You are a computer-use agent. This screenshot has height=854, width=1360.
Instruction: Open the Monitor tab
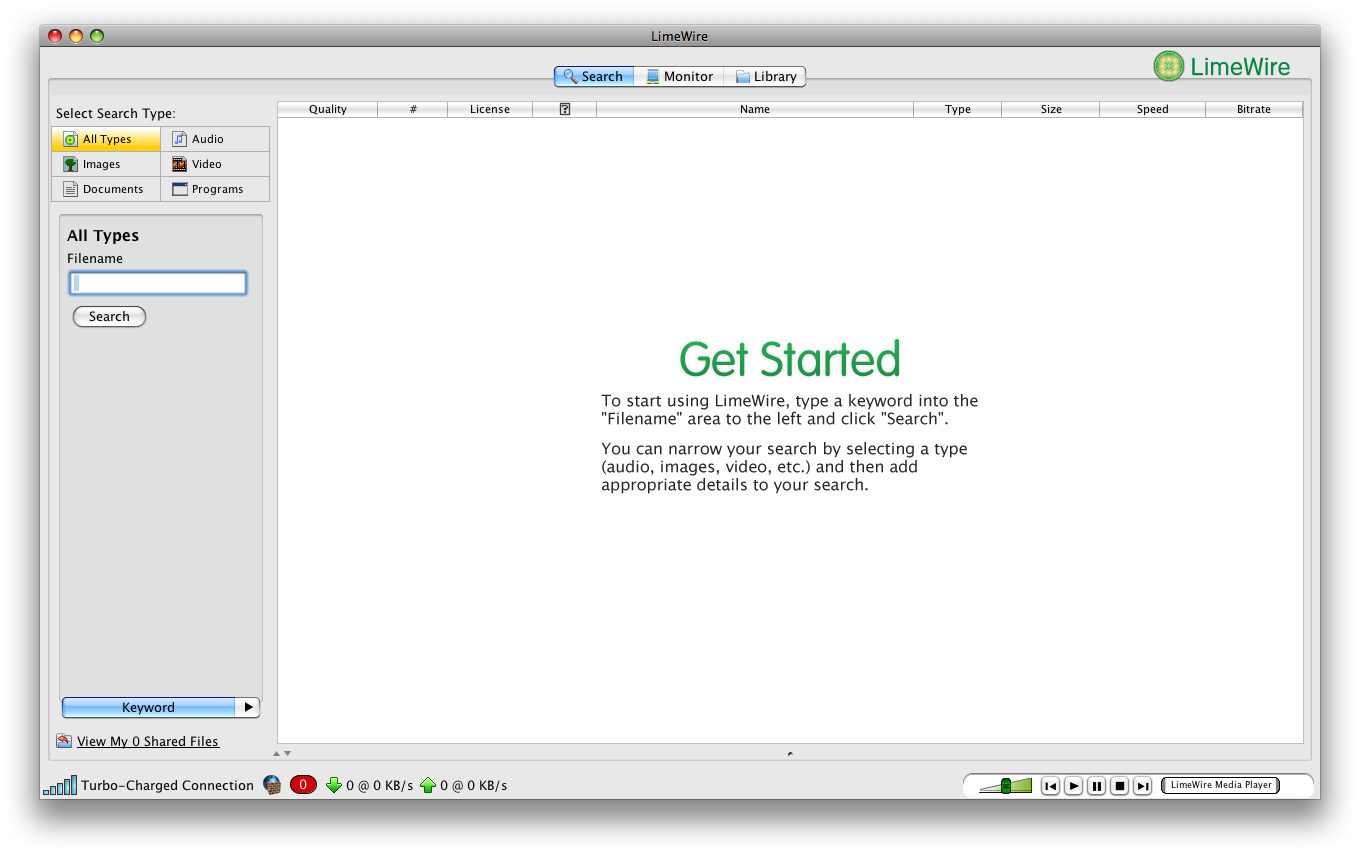(x=679, y=76)
